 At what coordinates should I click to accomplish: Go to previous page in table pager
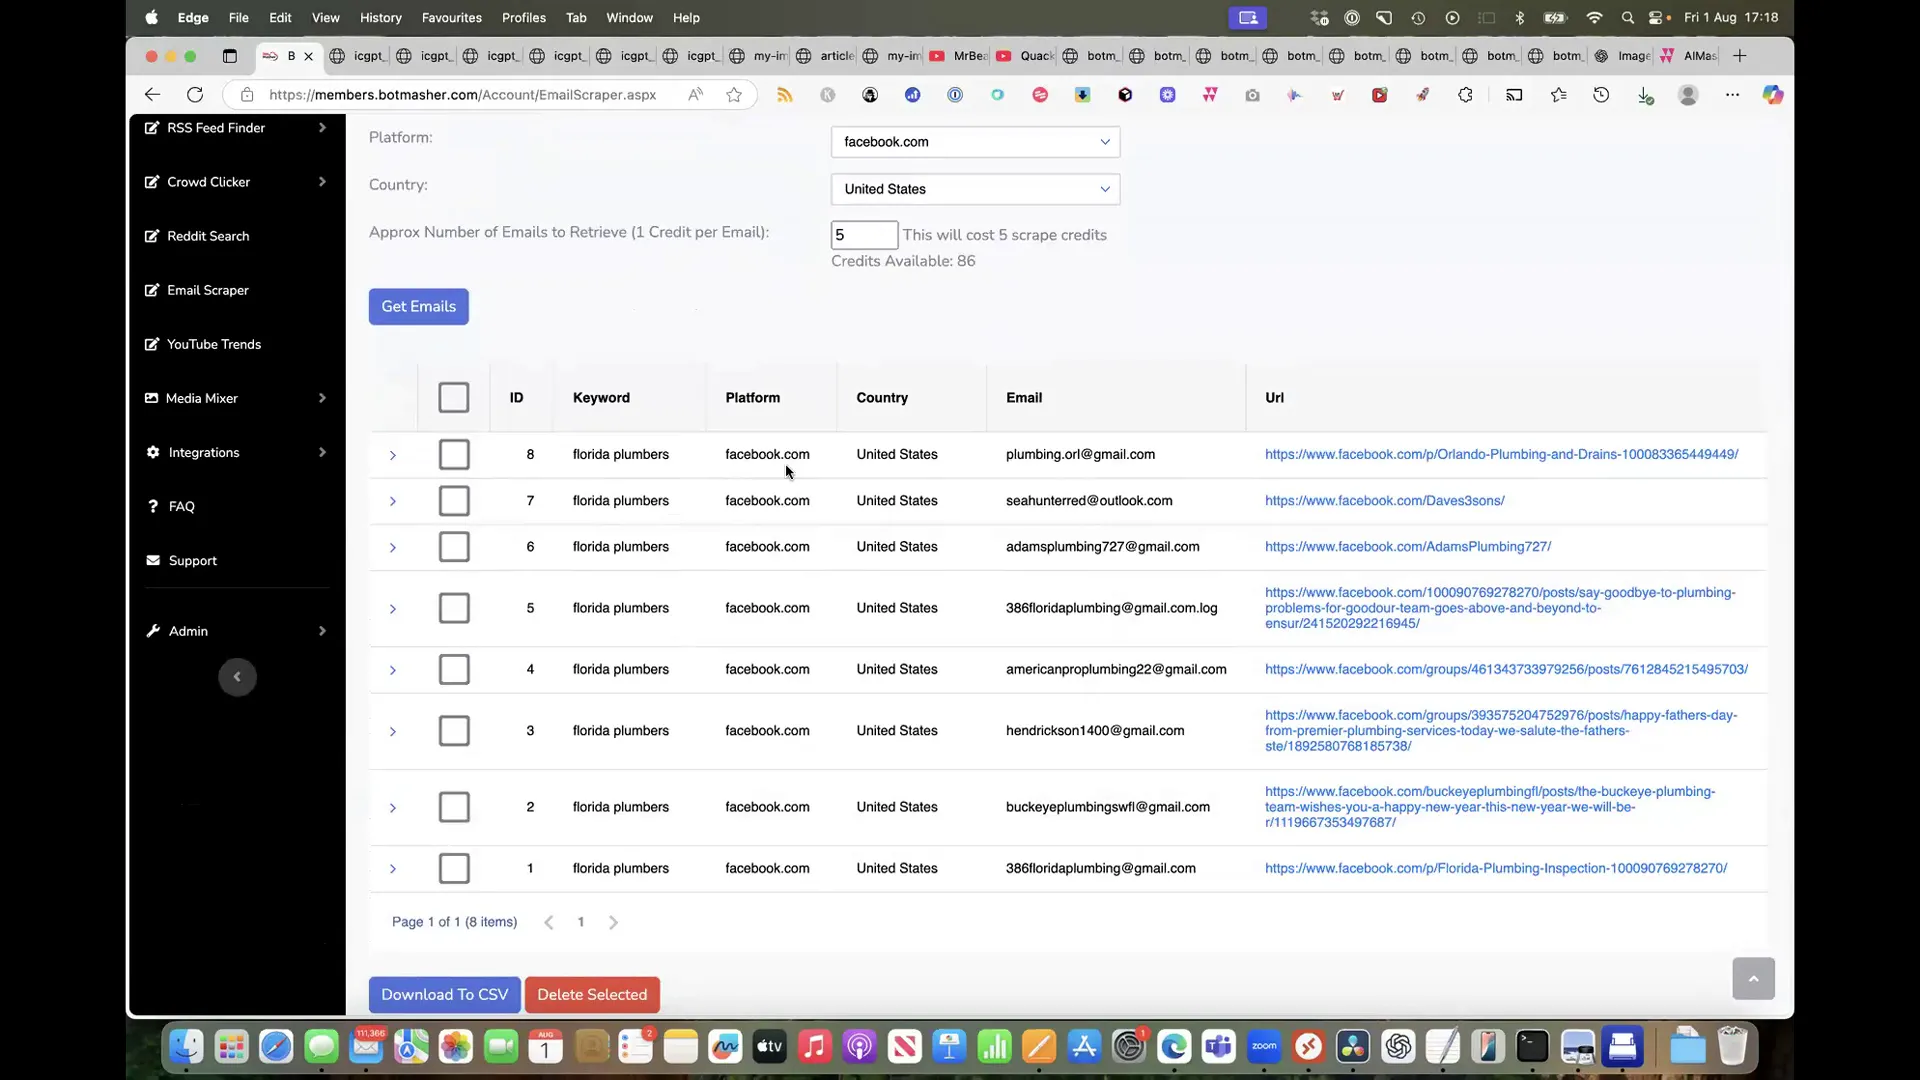pos(549,923)
